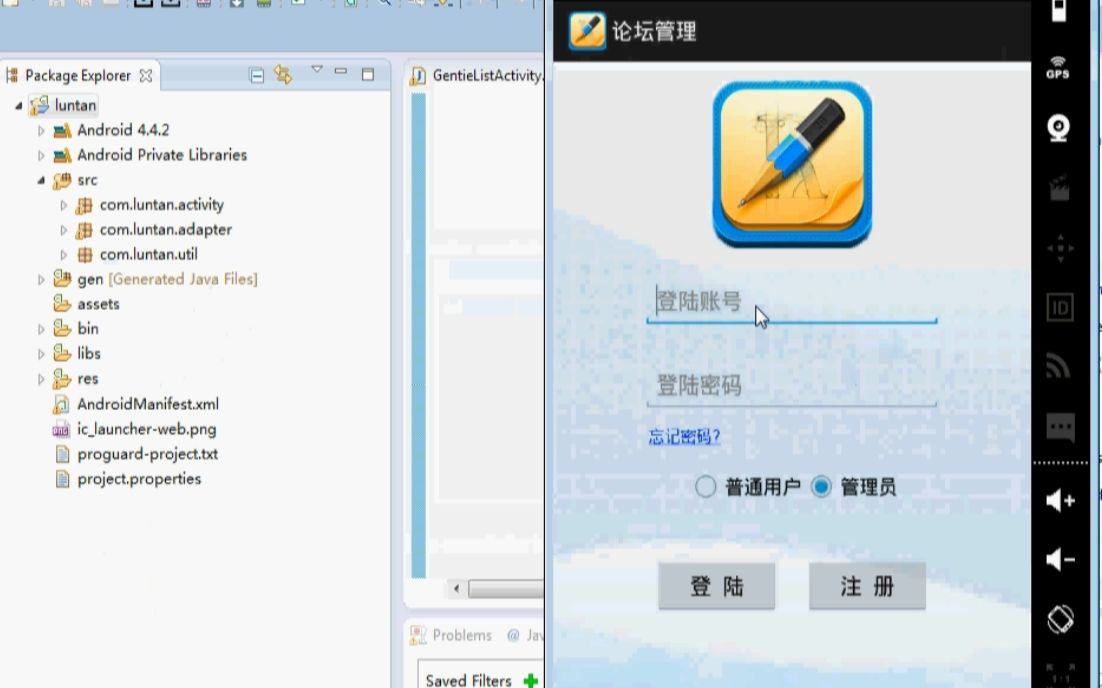Click the remote control arrows icon in emulator sidebar
The image size is (1102, 688).
(1060, 249)
